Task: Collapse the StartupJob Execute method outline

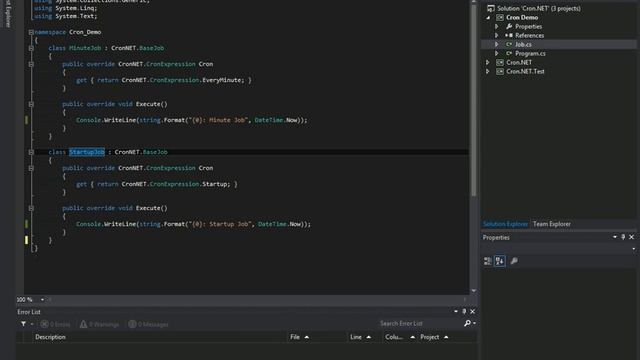Action: click(x=31, y=208)
